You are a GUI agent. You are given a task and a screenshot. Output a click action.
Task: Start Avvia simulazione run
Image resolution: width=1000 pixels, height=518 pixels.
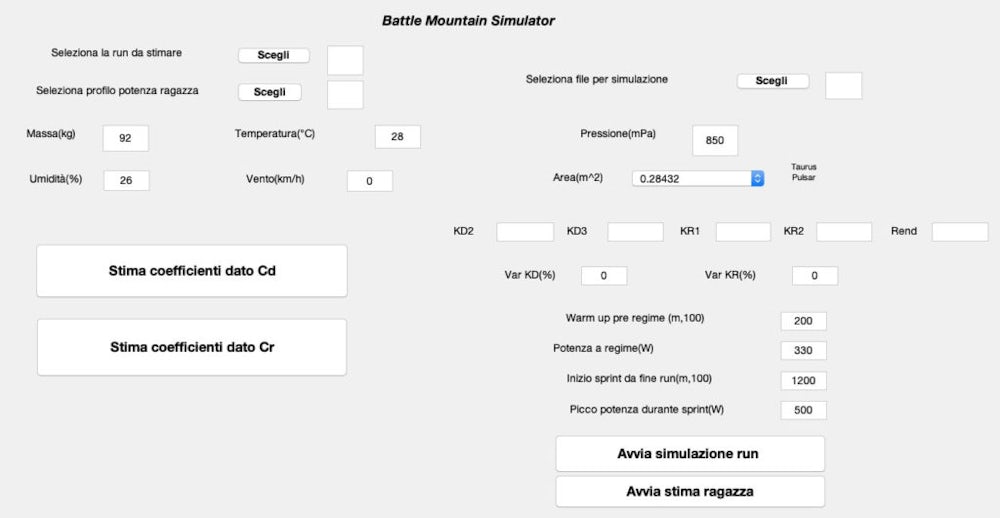(x=690, y=454)
